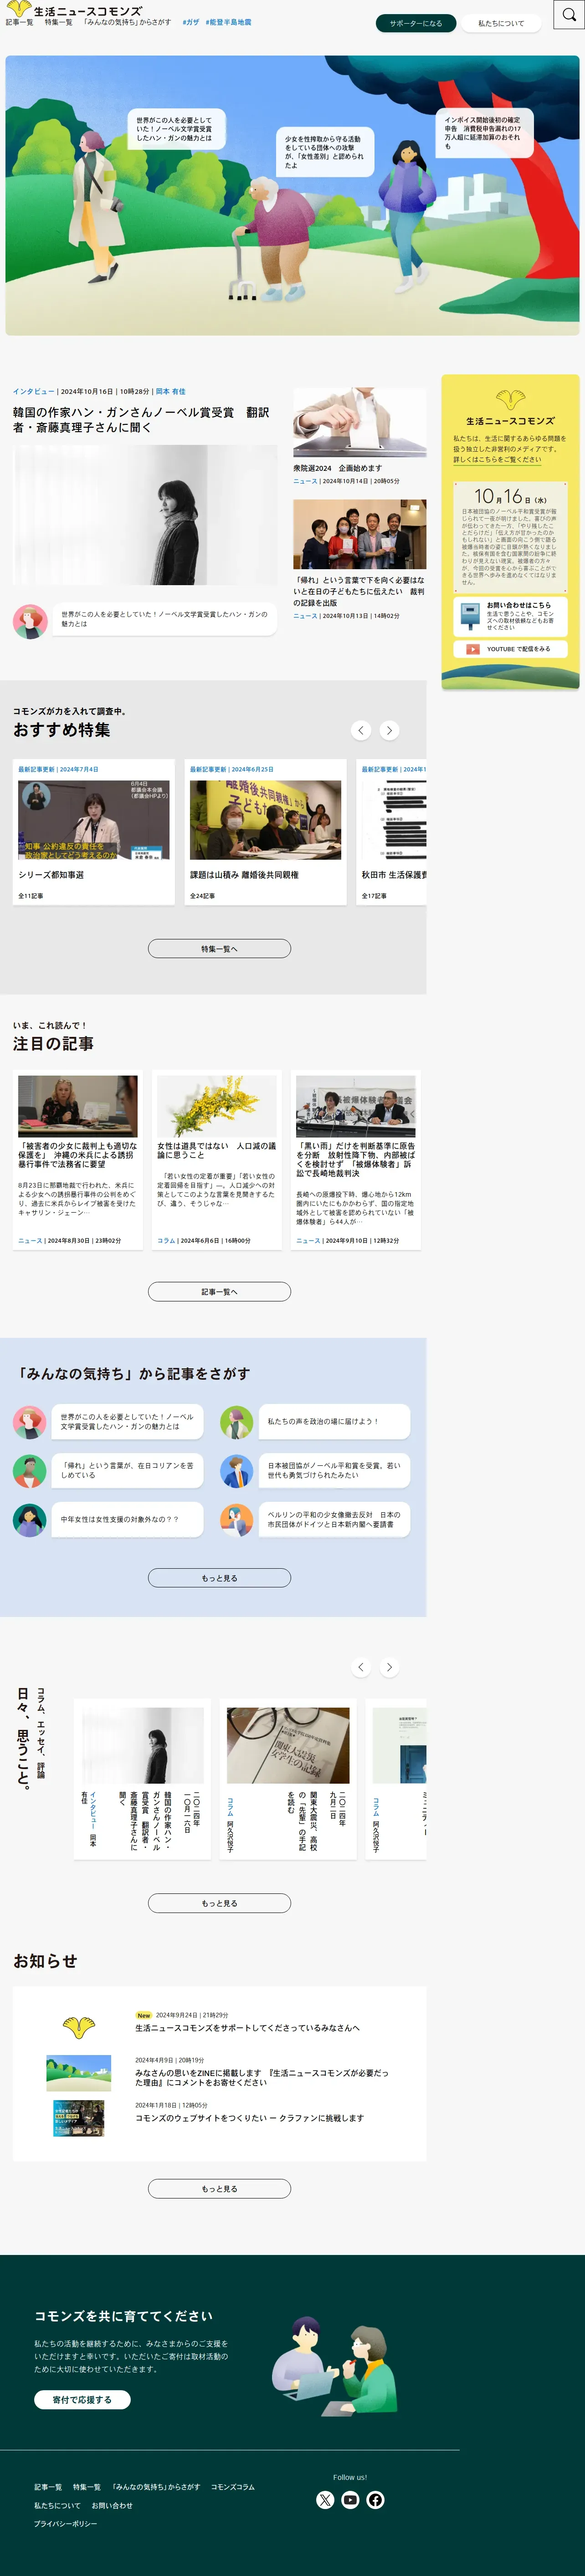Open the 関東大震災 column card
The height and width of the screenshot is (2576, 585).
(x=288, y=1779)
